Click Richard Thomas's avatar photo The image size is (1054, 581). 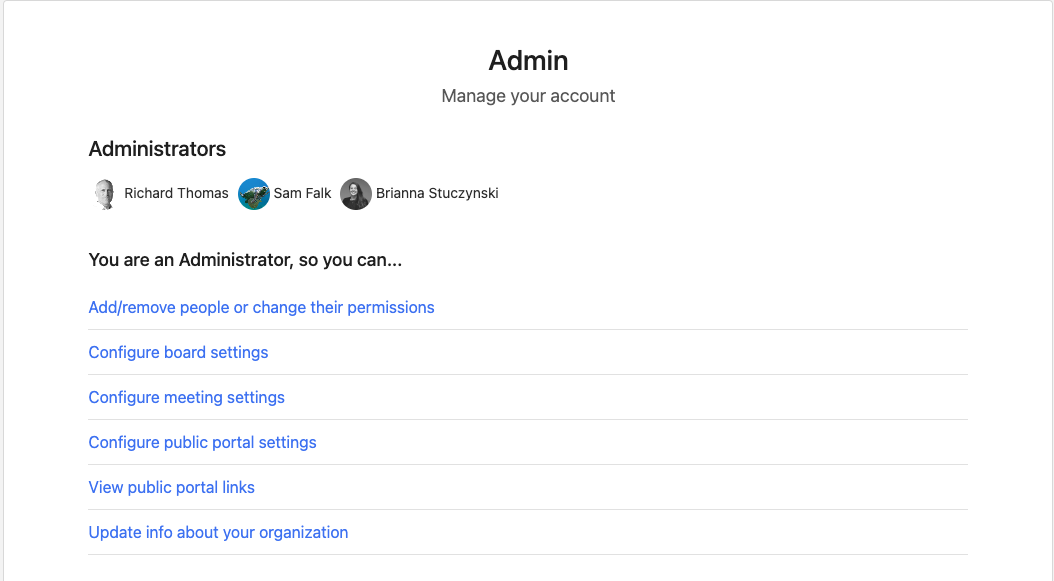105,194
